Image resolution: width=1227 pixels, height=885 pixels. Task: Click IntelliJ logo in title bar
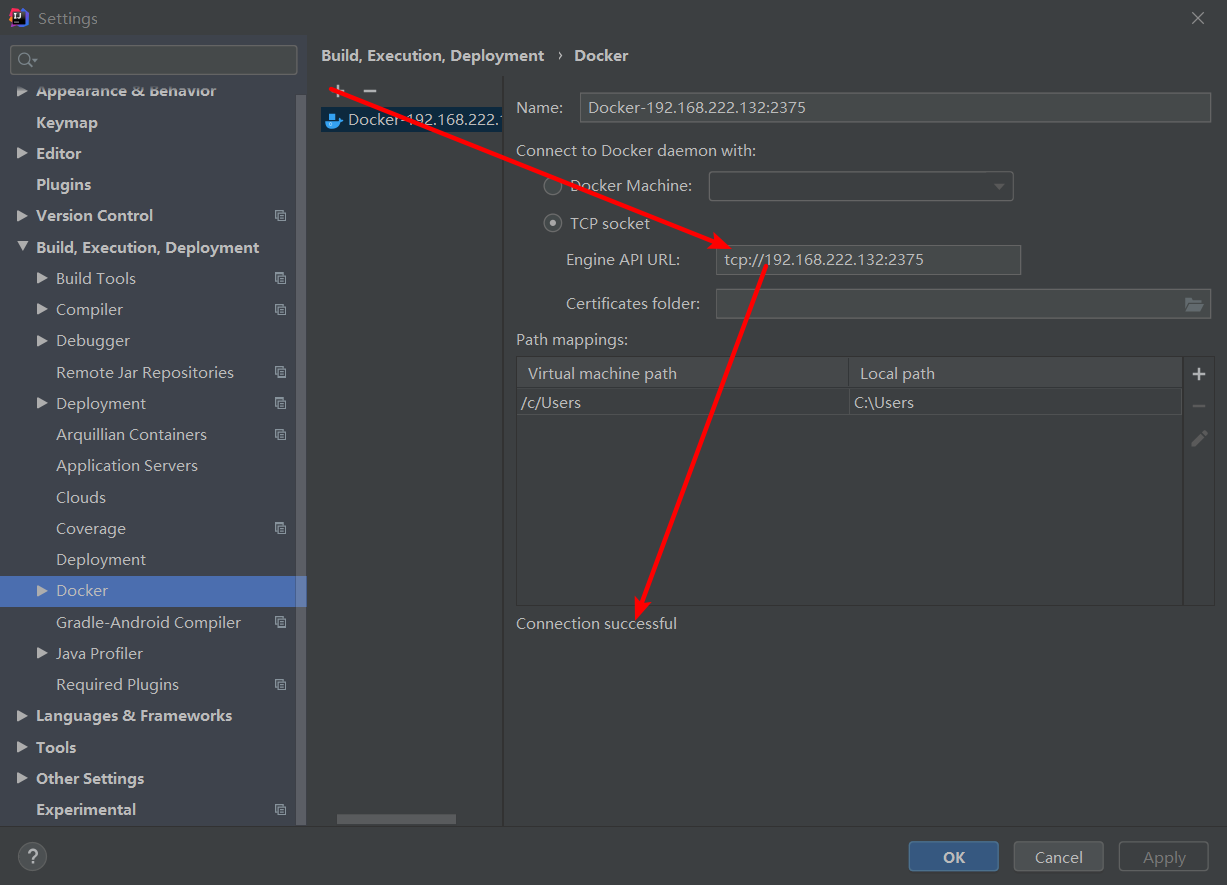19,18
